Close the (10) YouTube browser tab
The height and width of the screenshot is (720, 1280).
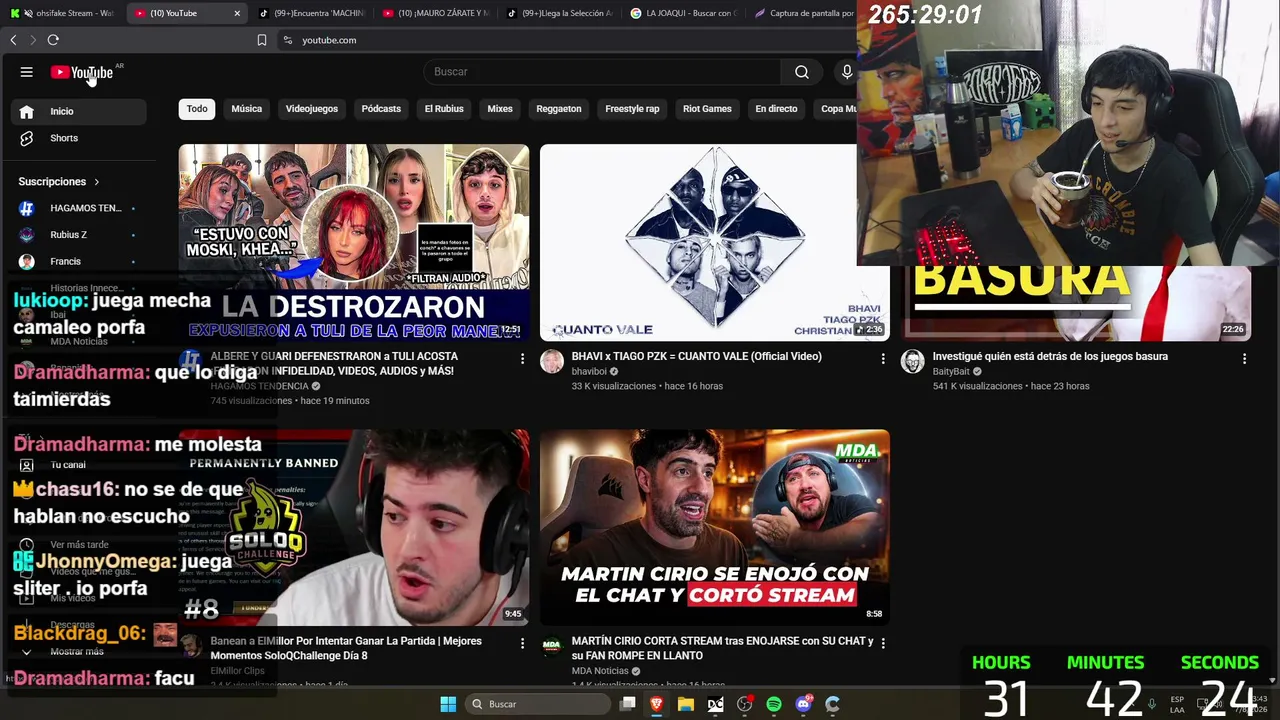[237, 13]
